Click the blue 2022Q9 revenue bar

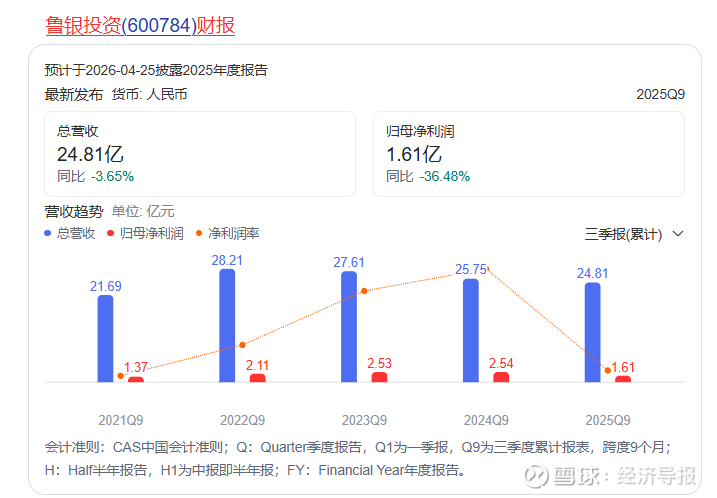227,326
